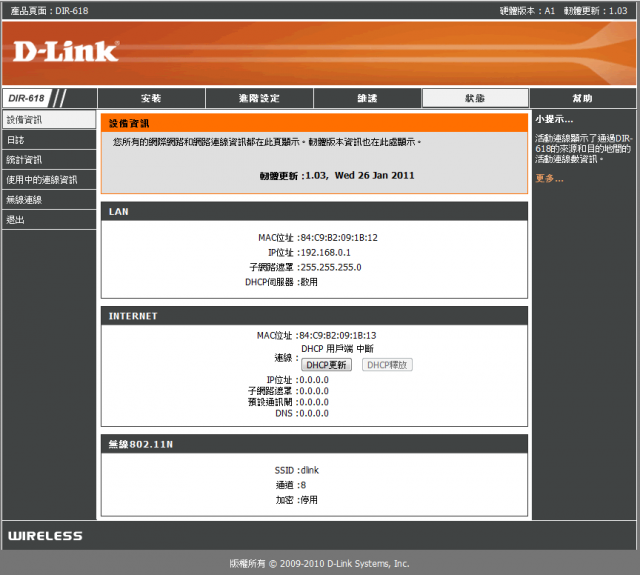640x575 pixels.
Task: Follow the 更多... link in tips
Action: point(549,178)
